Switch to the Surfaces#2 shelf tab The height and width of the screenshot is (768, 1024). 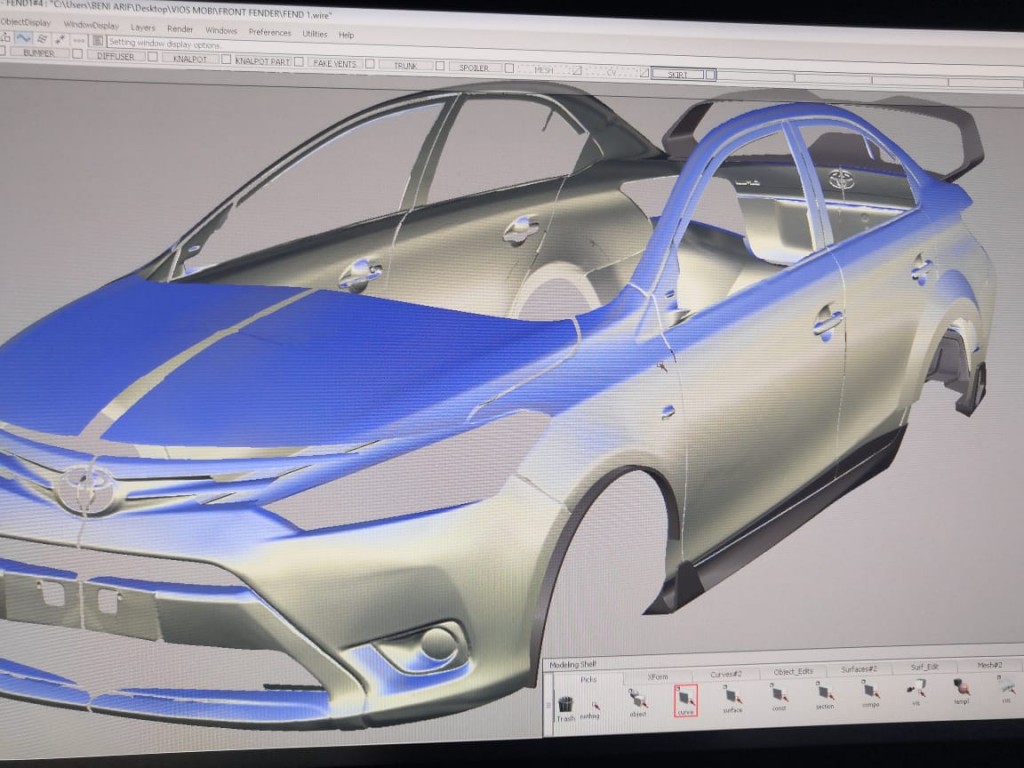click(x=858, y=669)
